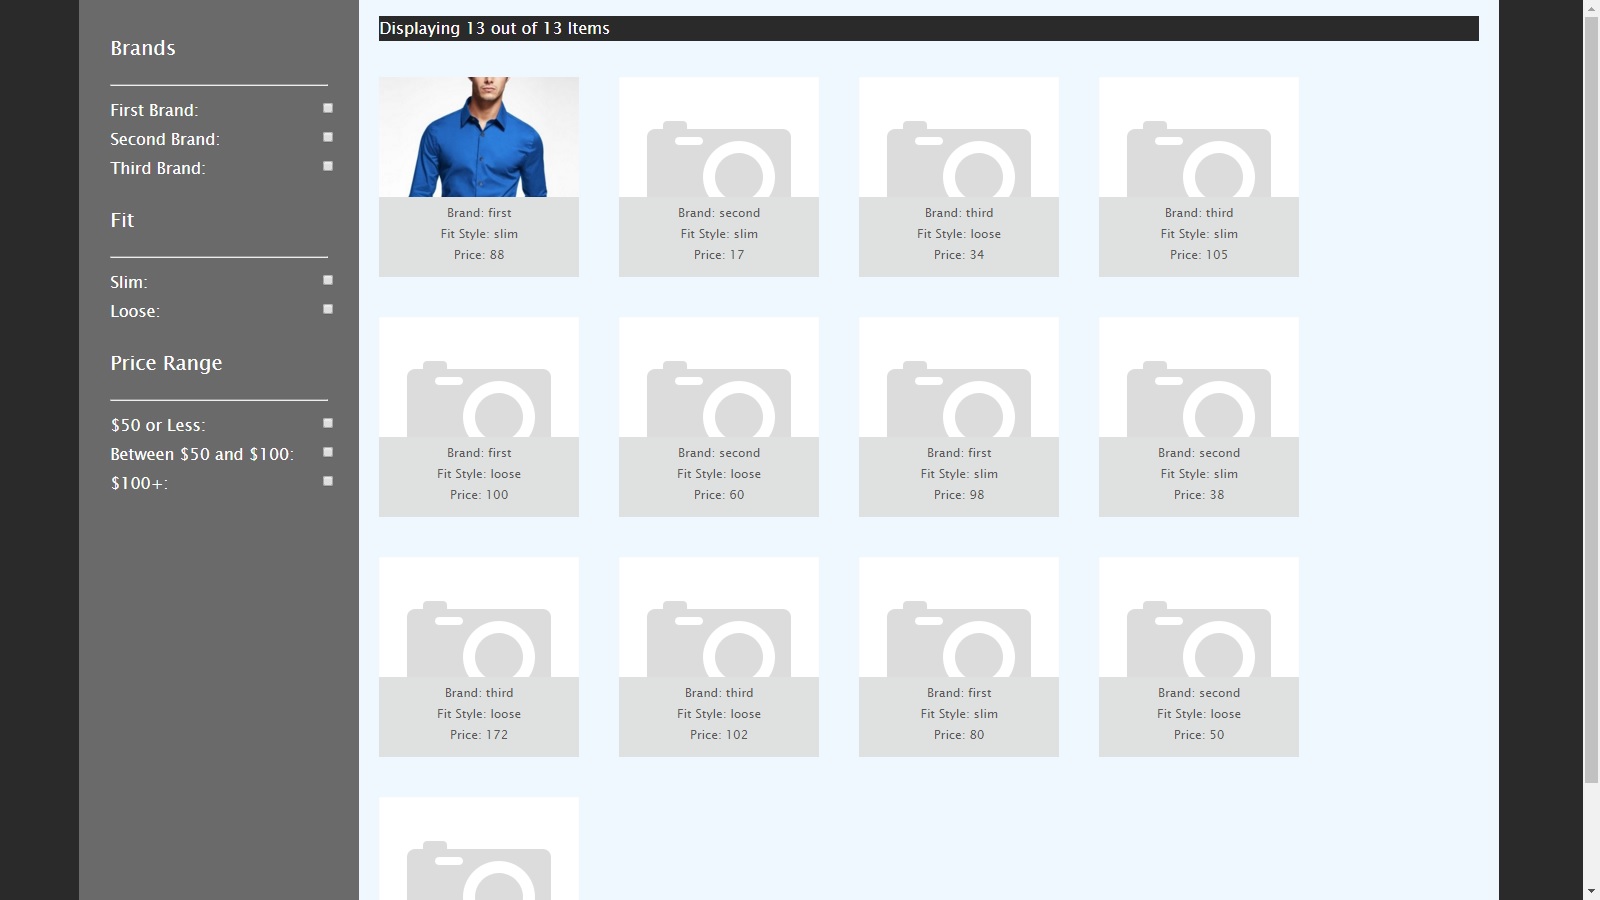
Task: Tick the $100+ price checkbox
Action: coord(328,481)
